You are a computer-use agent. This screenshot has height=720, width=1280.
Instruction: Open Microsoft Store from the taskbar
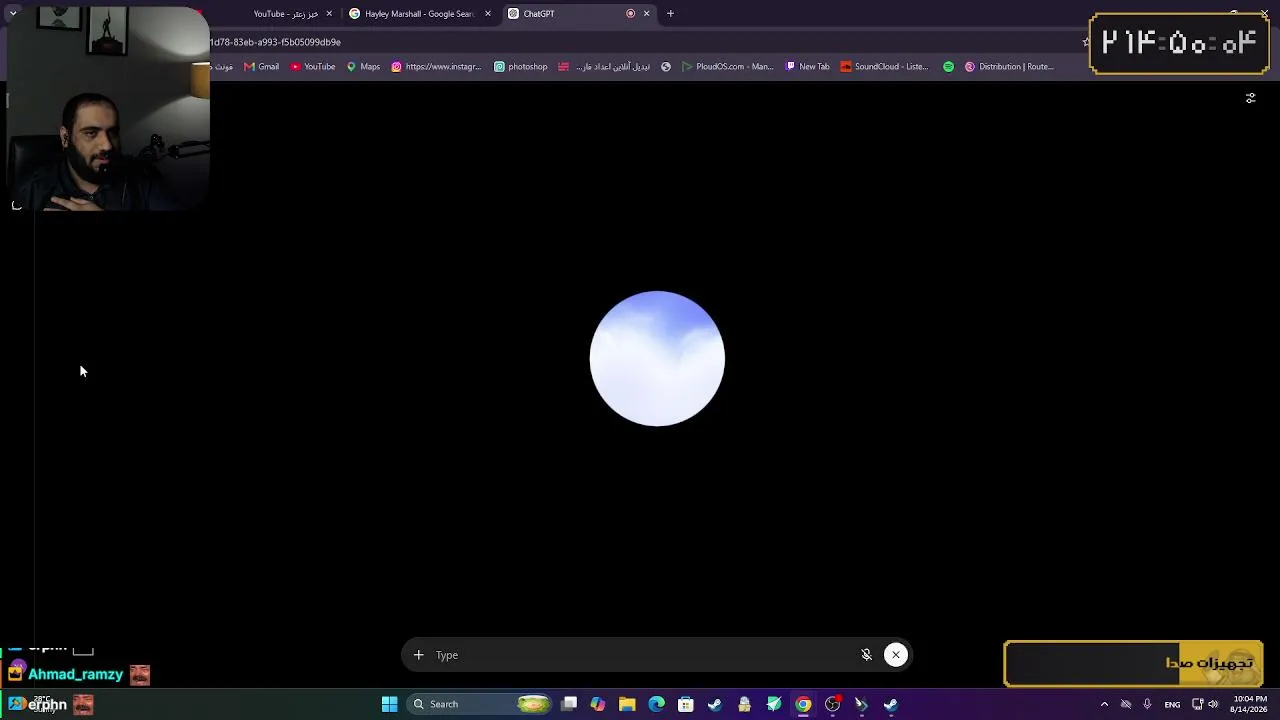pyautogui.click(x=686, y=704)
